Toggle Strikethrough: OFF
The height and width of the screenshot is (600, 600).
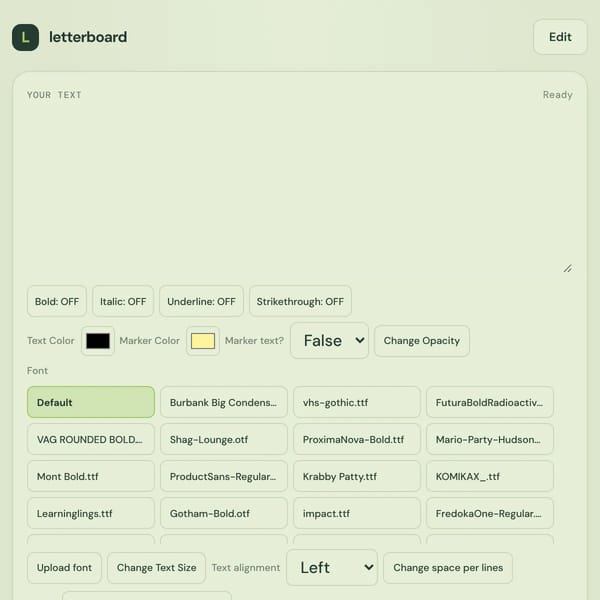click(x=300, y=302)
